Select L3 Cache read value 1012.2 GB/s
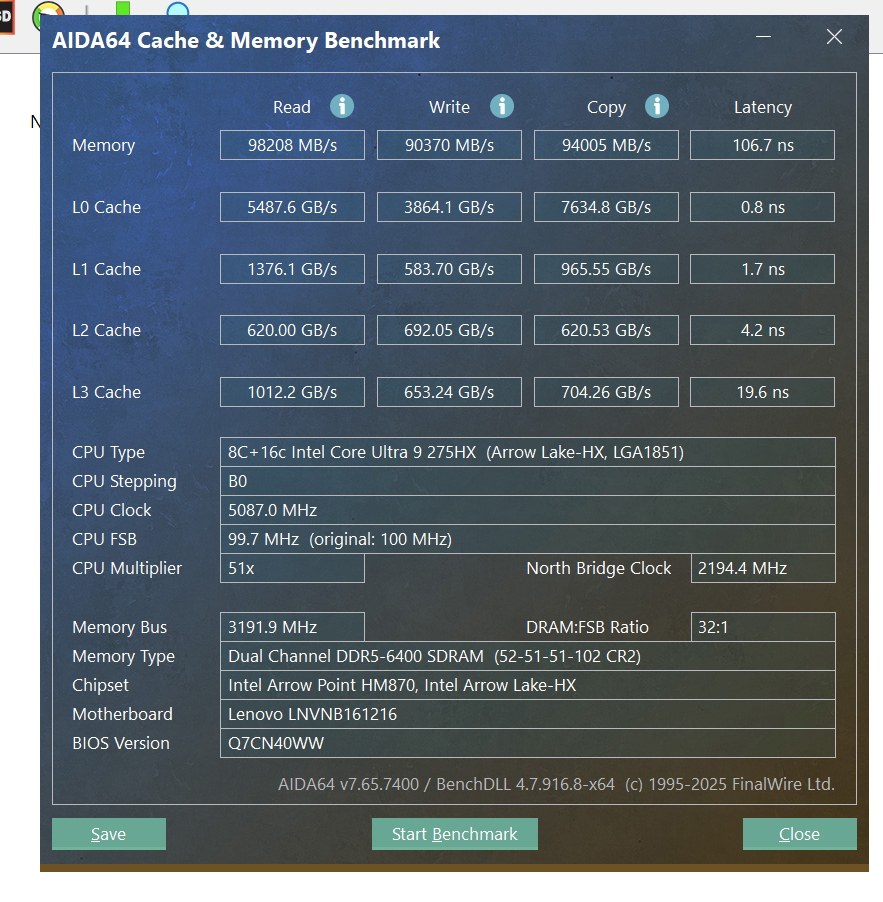 [x=292, y=392]
